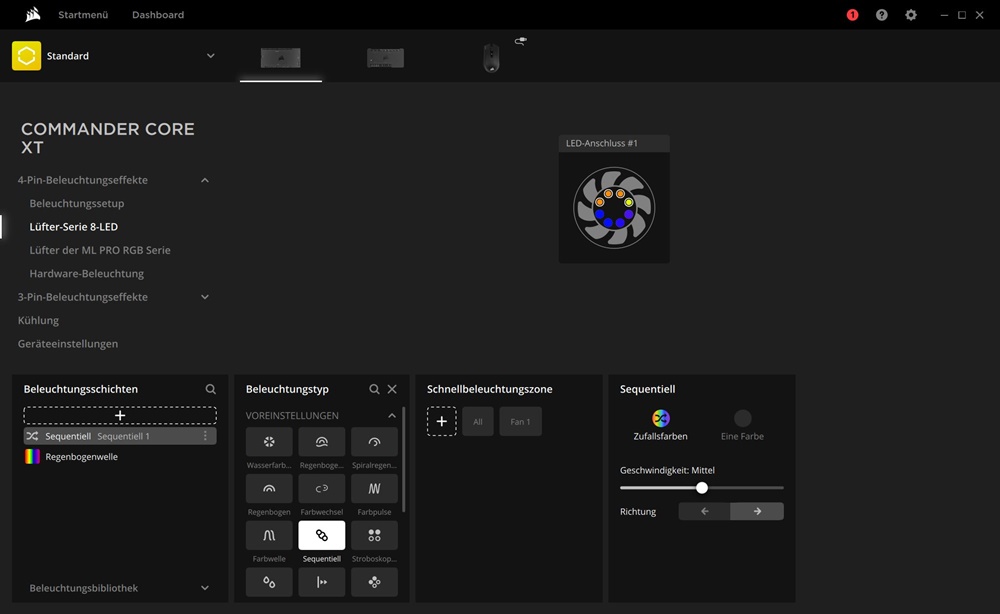1000x614 pixels.
Task: Click the wireless dongle icon near mouse
Action: pos(521,41)
